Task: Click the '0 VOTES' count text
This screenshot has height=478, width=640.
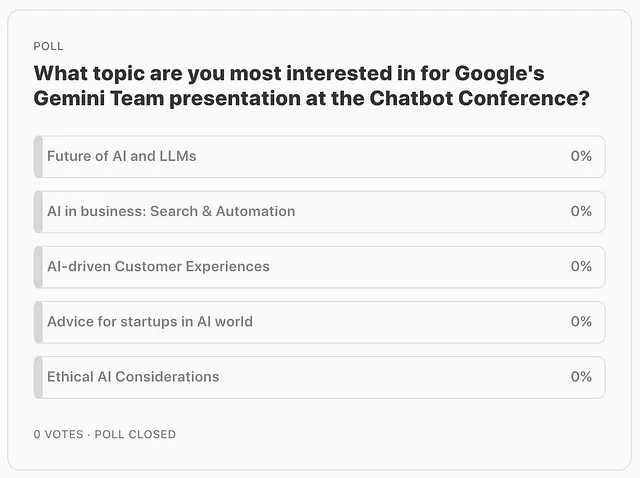Action: pyautogui.click(x=58, y=434)
